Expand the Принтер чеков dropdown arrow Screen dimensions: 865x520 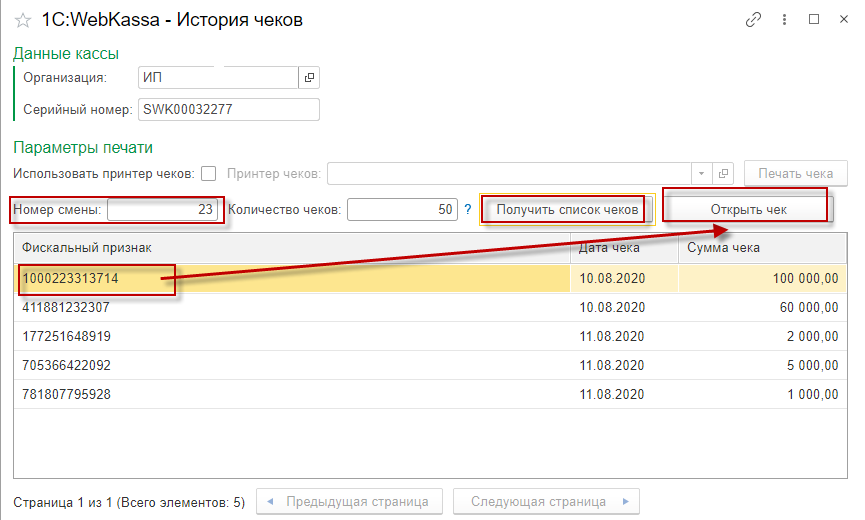pos(701,174)
